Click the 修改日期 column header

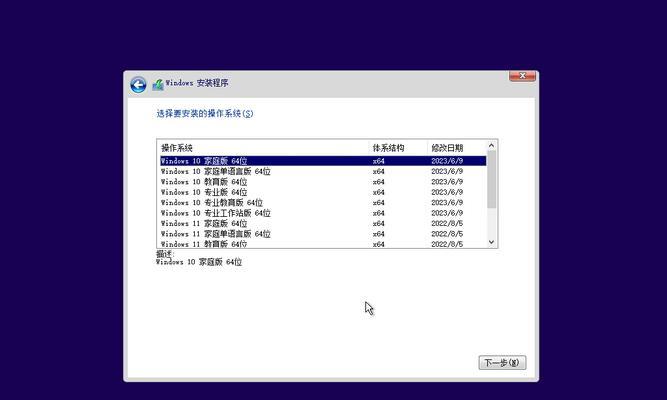pyautogui.click(x=457, y=148)
